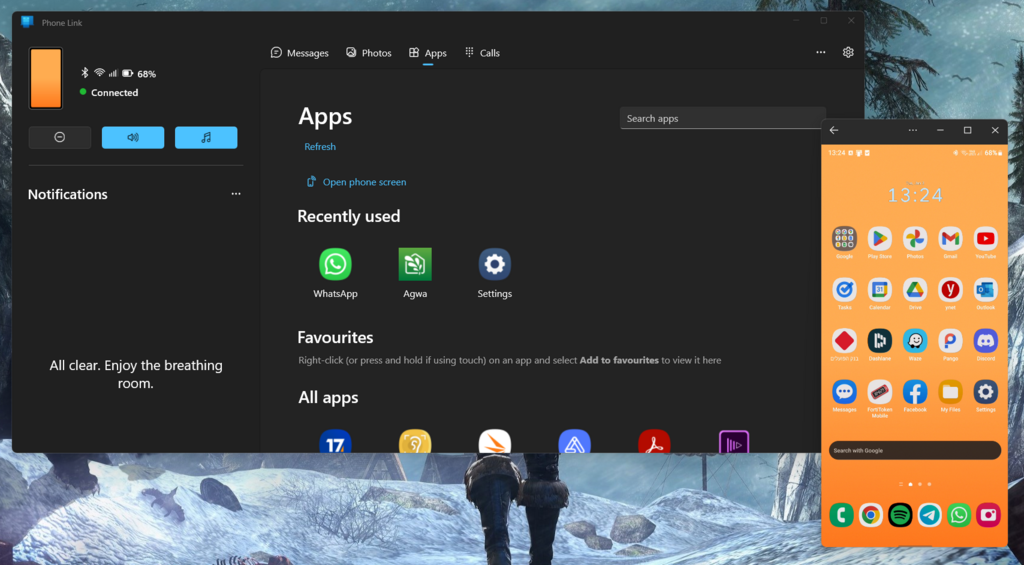The image size is (1024, 565).
Task: Click the phone thumbnail in Phone Link sidebar
Action: pos(46,78)
